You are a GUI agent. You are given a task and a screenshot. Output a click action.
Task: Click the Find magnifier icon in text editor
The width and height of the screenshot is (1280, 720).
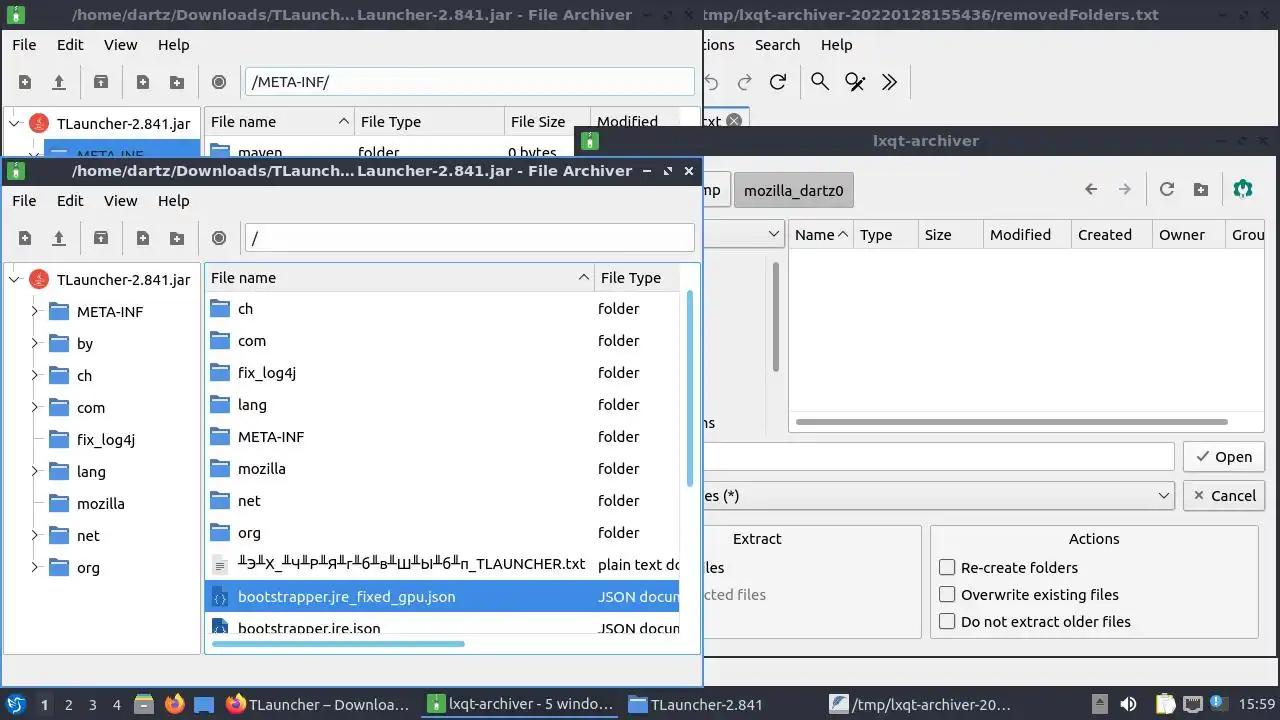pos(820,82)
